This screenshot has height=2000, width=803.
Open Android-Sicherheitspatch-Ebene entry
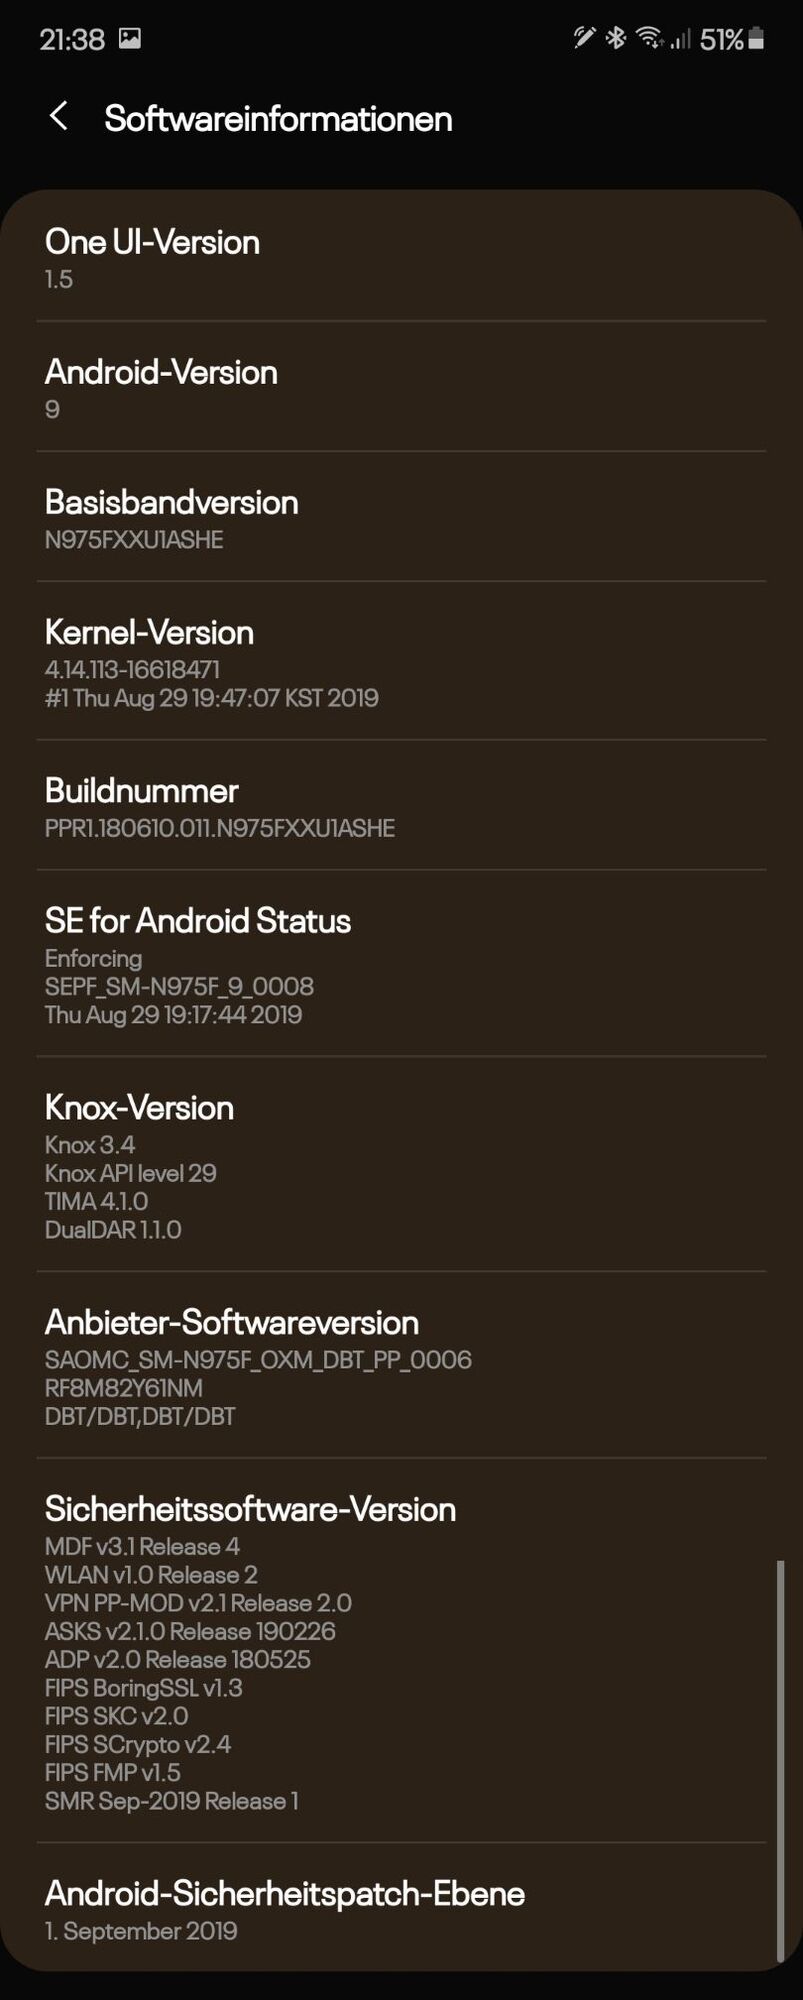pyautogui.click(x=401, y=1908)
